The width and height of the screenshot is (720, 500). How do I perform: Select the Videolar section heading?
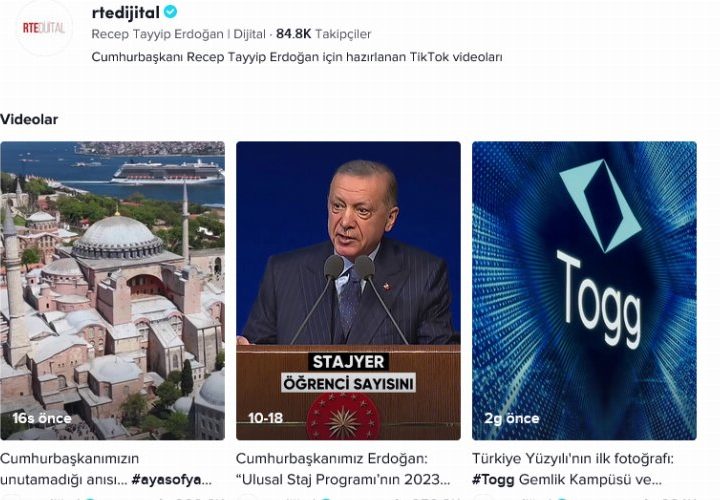pyautogui.click(x=29, y=119)
